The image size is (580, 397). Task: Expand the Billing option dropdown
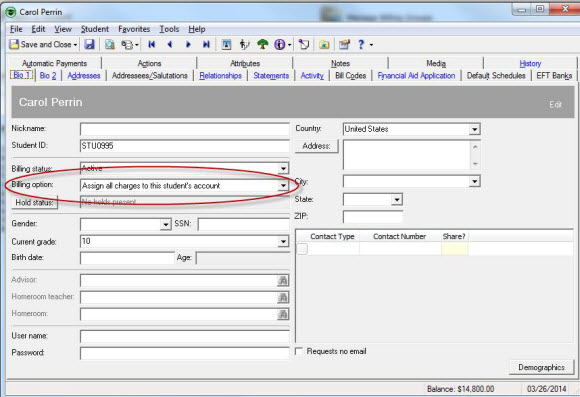coord(283,185)
